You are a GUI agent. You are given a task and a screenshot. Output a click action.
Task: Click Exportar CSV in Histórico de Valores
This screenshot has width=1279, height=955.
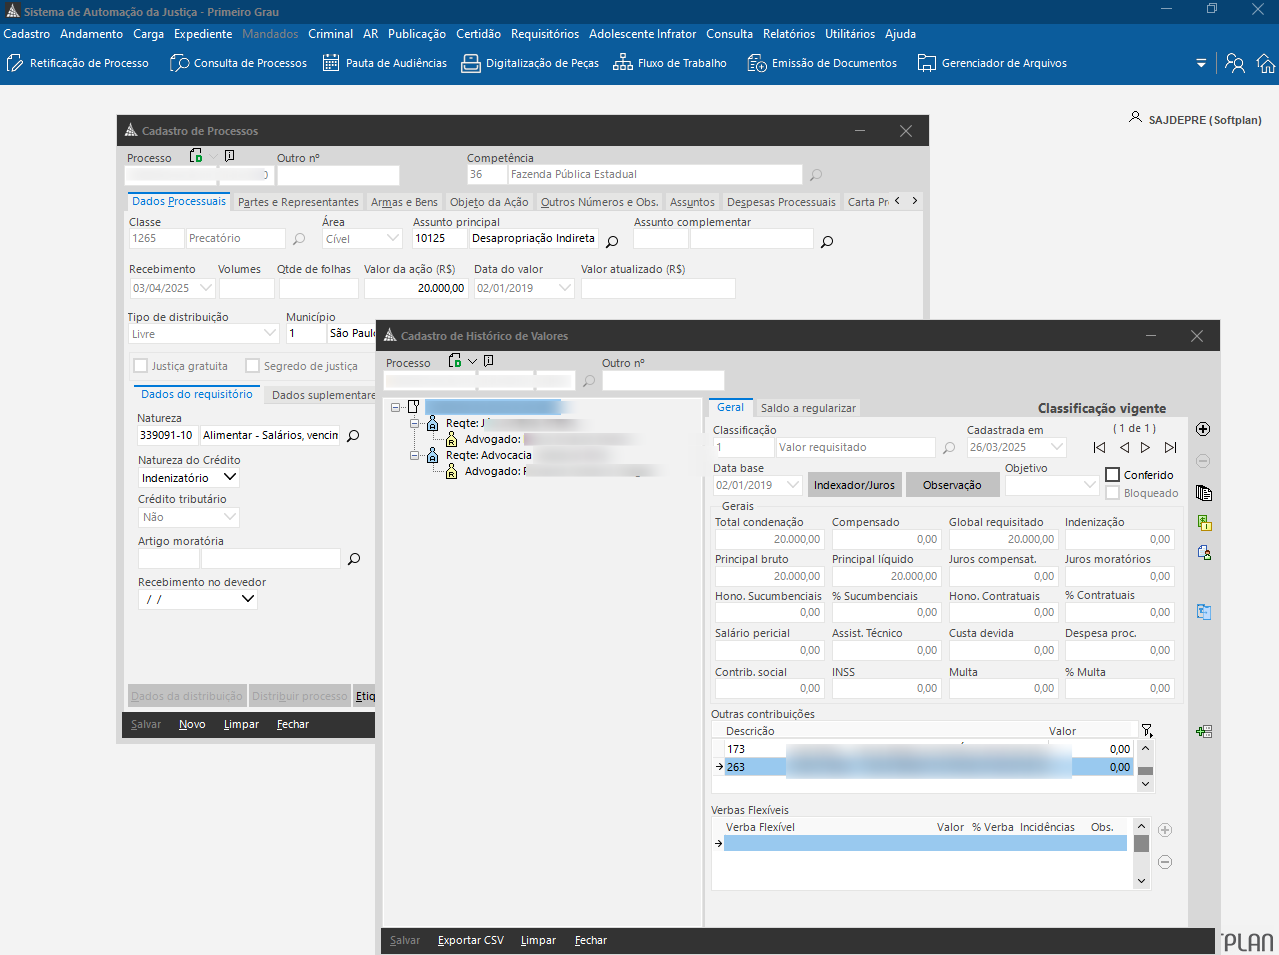pos(470,940)
